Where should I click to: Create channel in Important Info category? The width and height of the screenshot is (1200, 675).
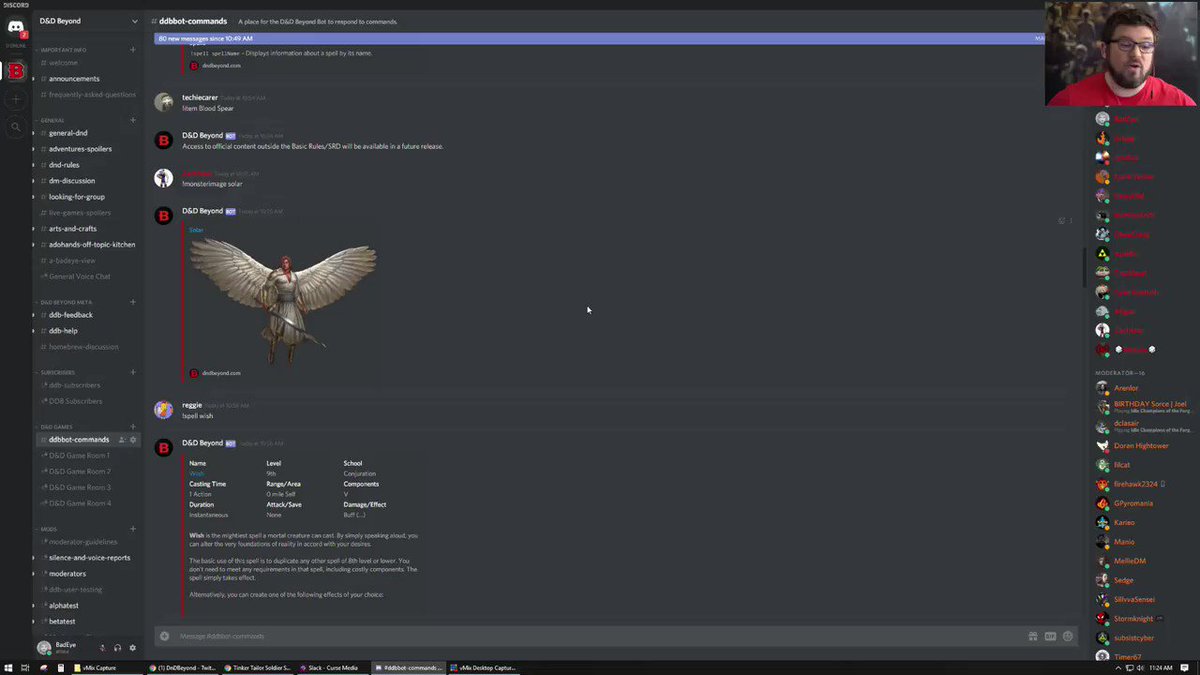coord(133,49)
